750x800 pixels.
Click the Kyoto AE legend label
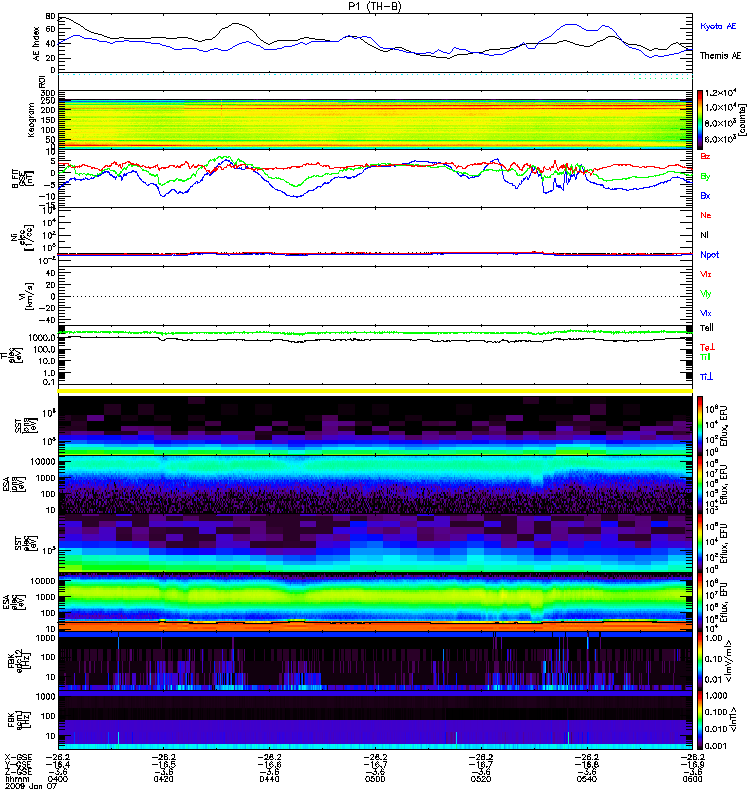tap(720, 26)
